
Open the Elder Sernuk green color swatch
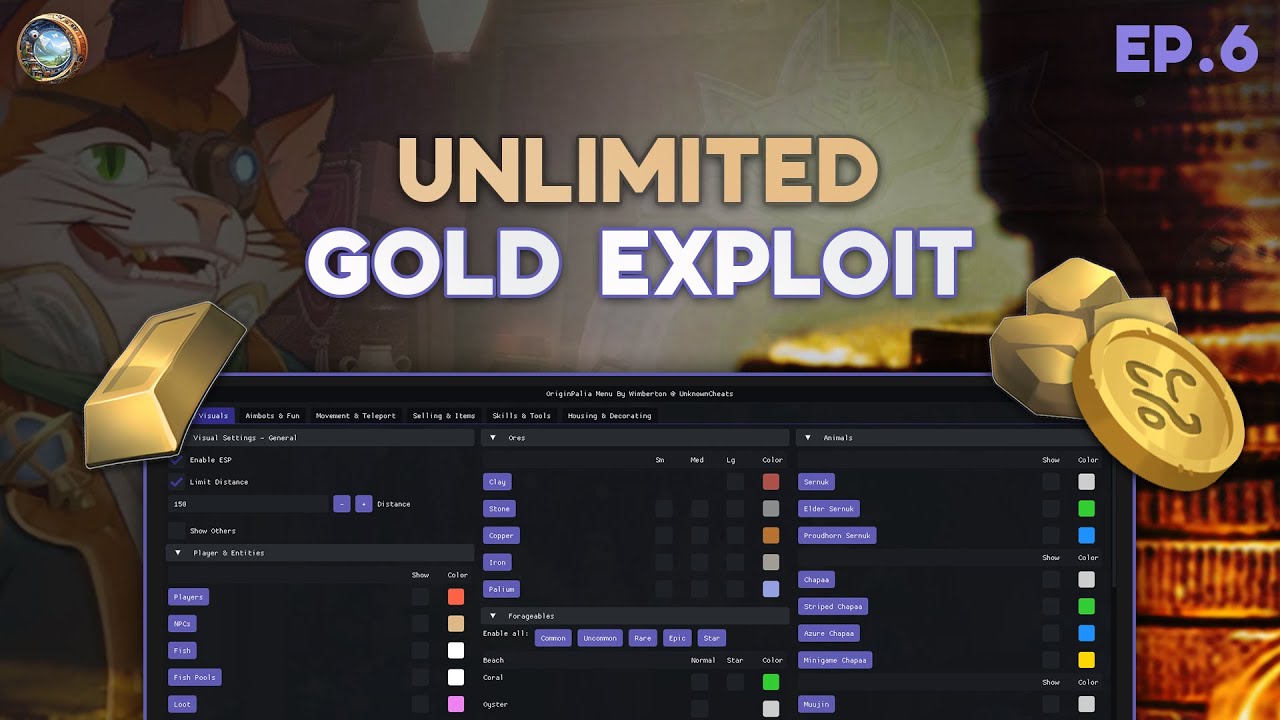tap(1086, 509)
